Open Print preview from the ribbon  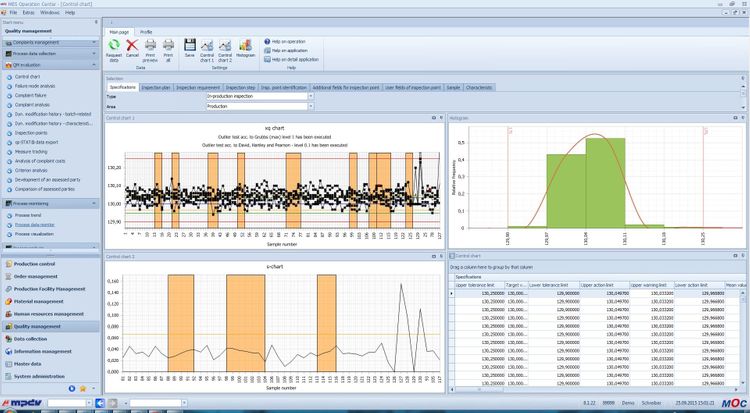click(149, 45)
